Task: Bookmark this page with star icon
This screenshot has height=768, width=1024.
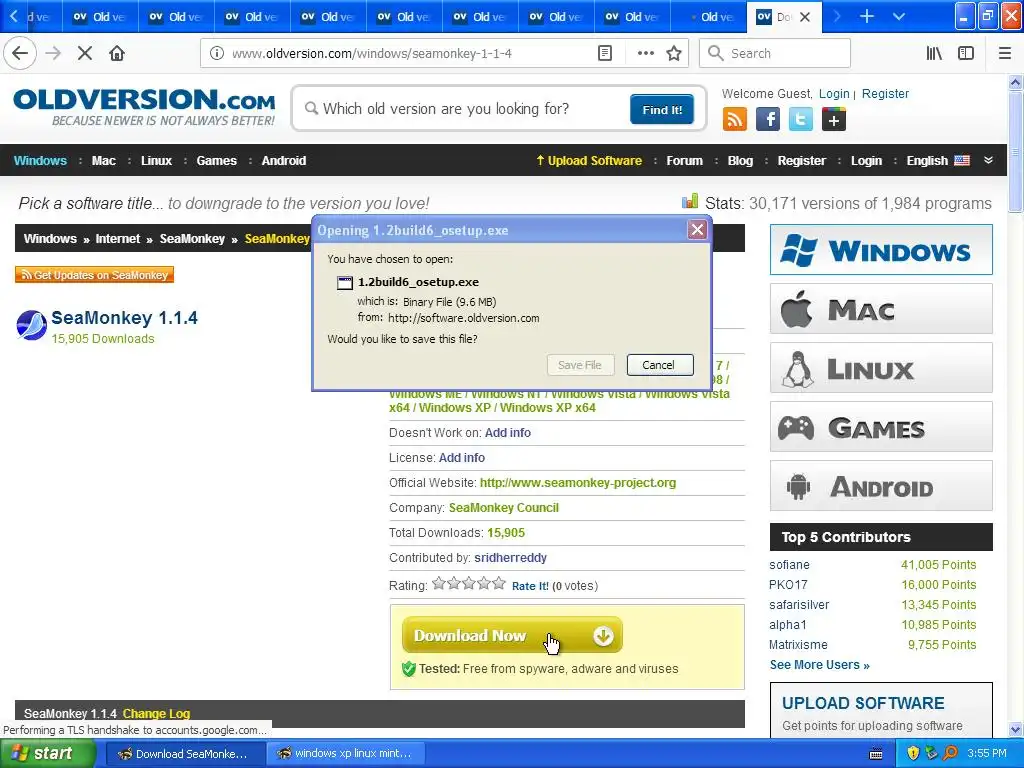Action: (x=674, y=53)
